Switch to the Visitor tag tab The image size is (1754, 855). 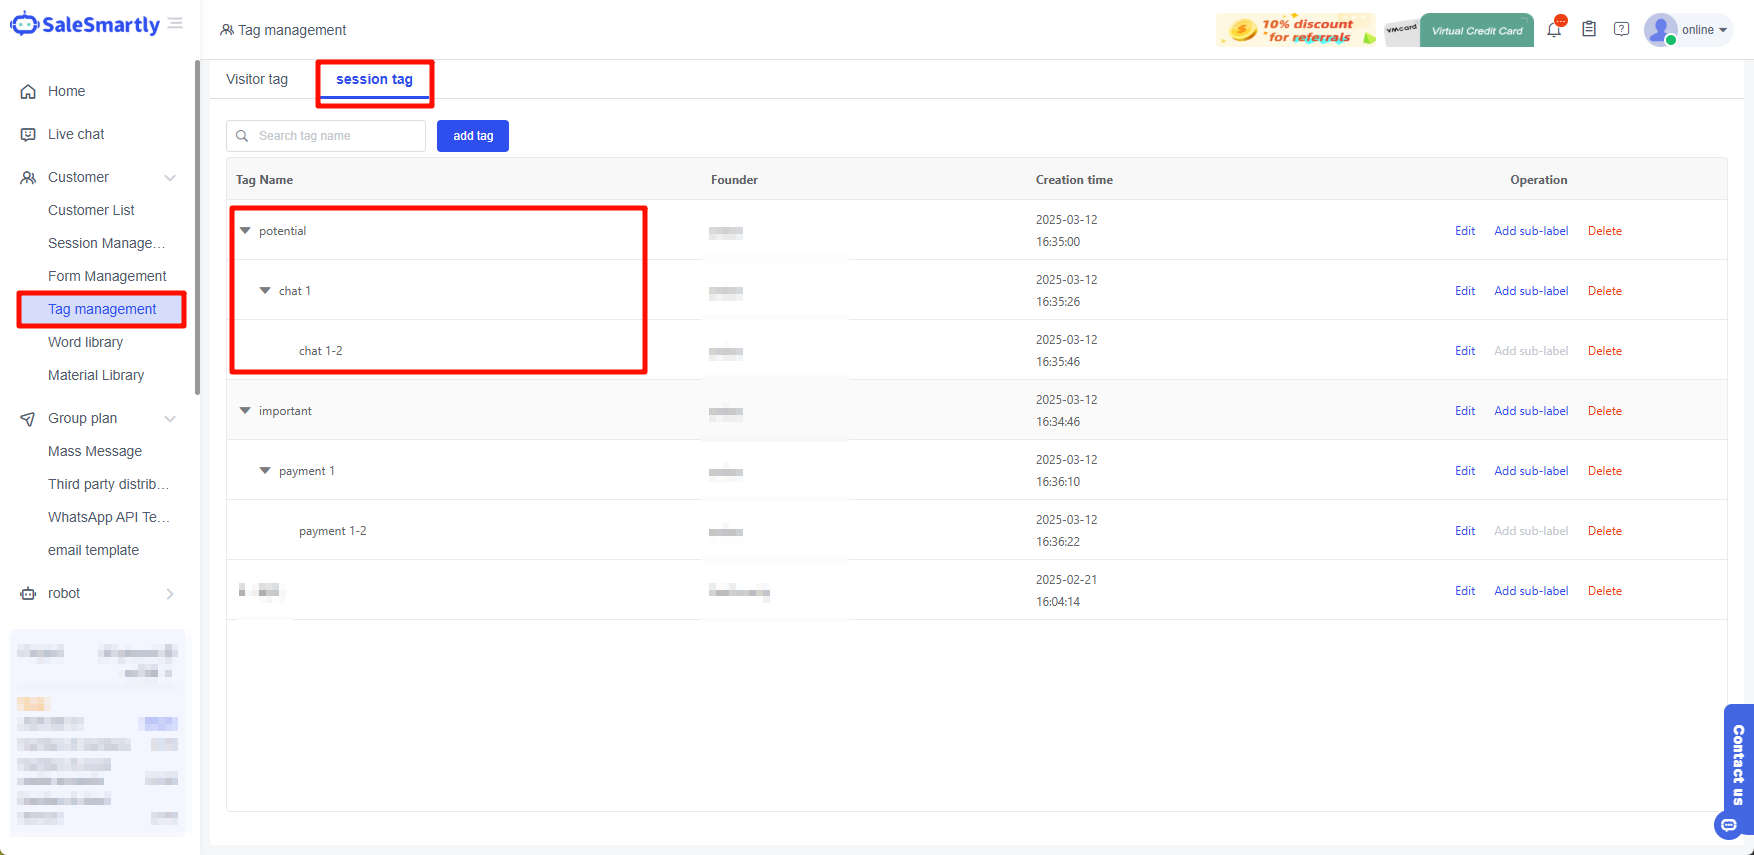[257, 80]
